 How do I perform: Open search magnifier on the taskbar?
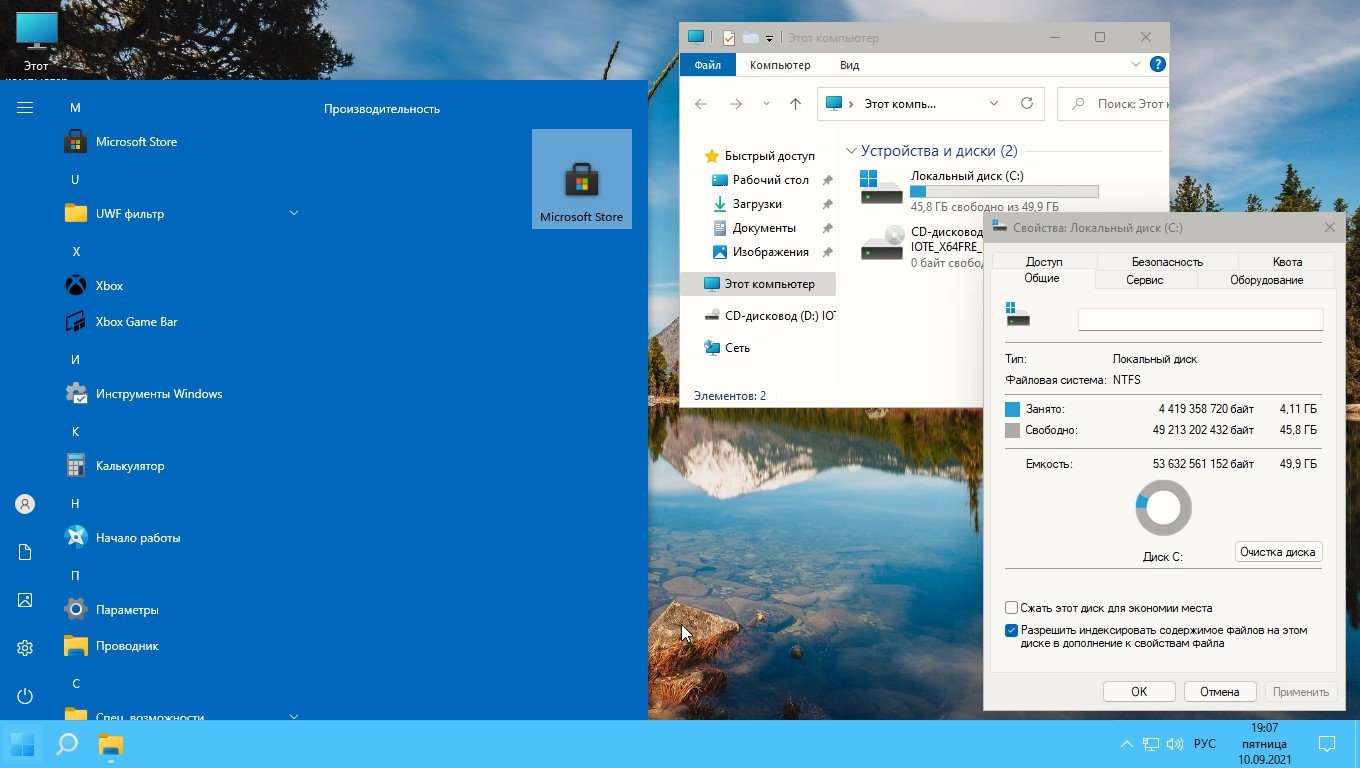(67, 744)
